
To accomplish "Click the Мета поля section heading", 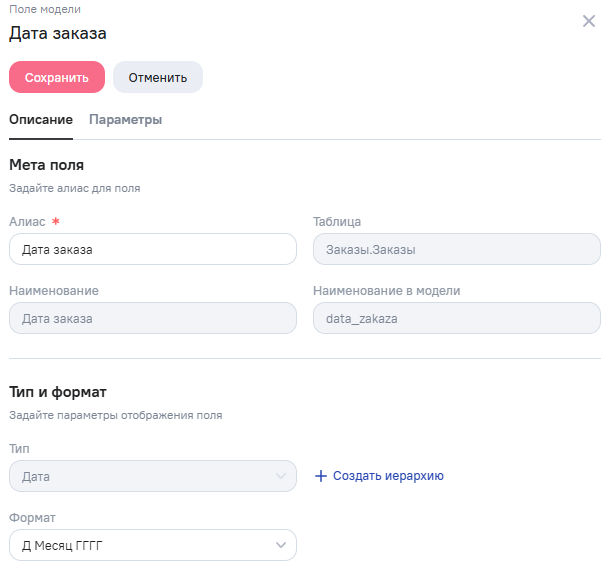I will [46, 165].
